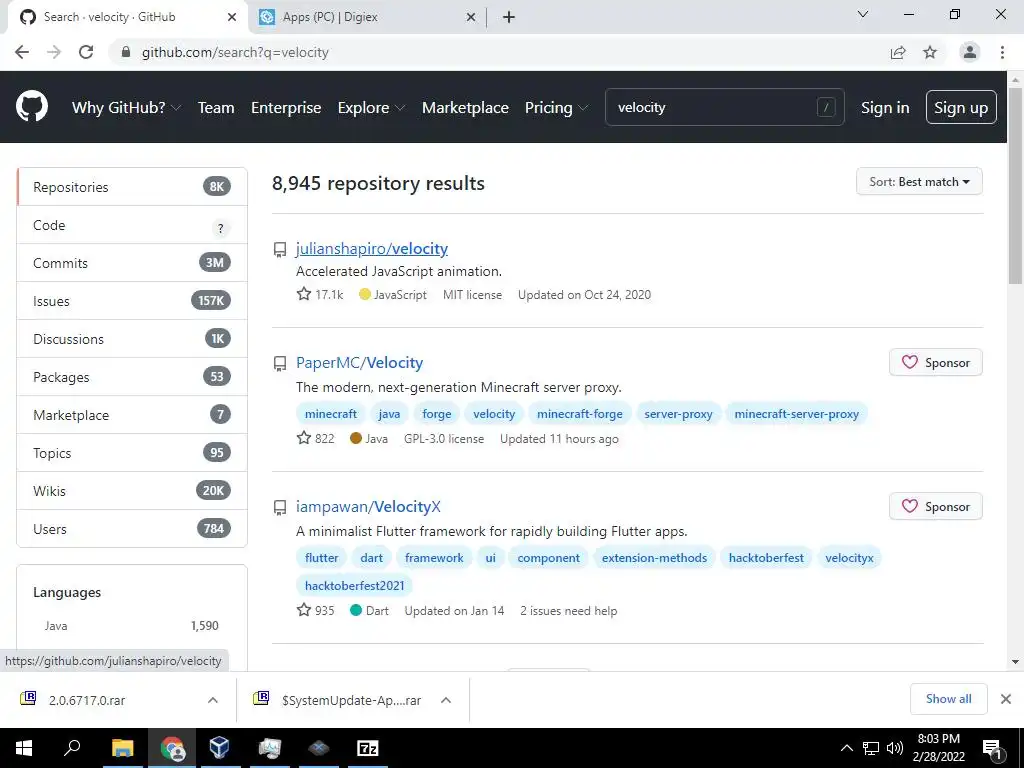This screenshot has width=1024, height=768.
Task: Sponsor PaperMC/Velocity button
Action: 935,362
